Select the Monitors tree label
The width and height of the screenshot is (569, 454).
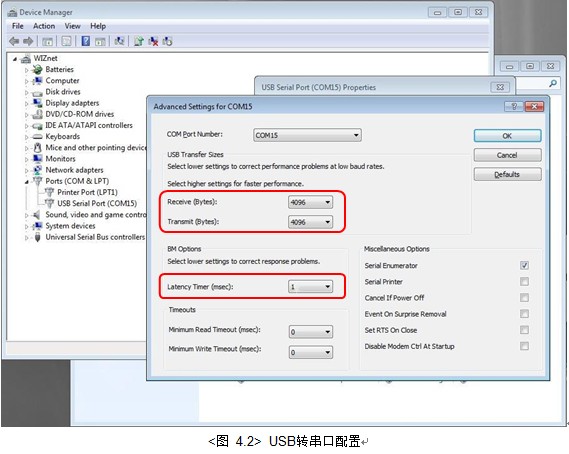click(x=60, y=159)
